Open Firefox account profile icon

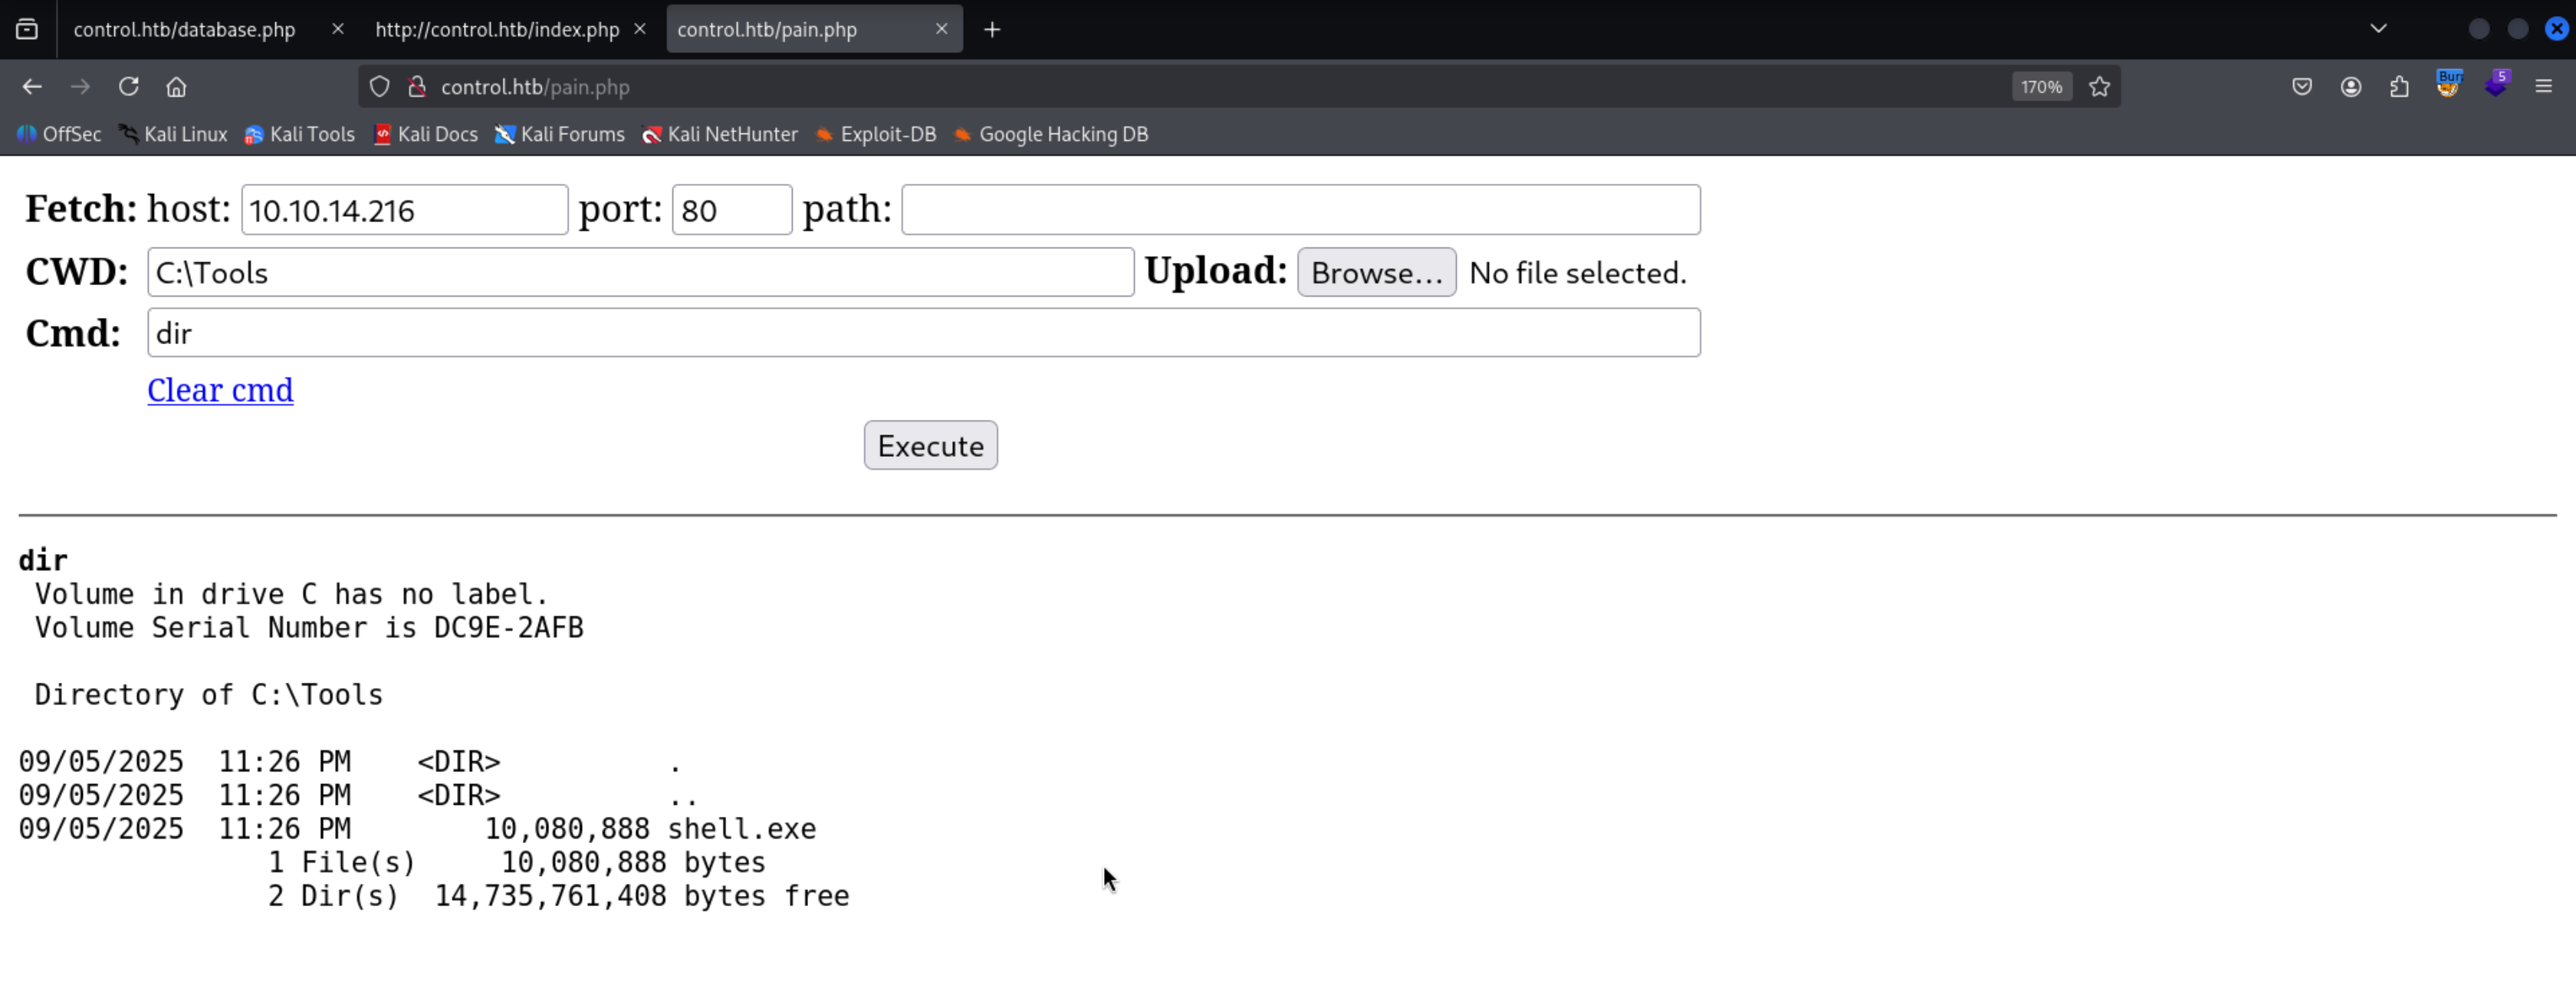tap(2350, 87)
